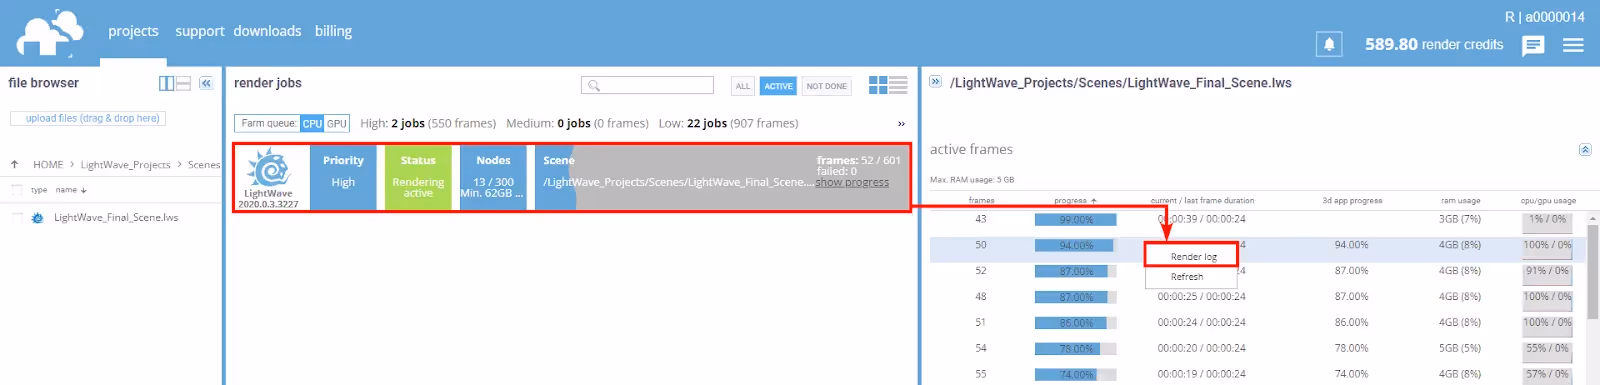Open LightWave_Projects in the breadcrumb
Image resolution: width=1600 pixels, height=385 pixels.
coord(125,164)
